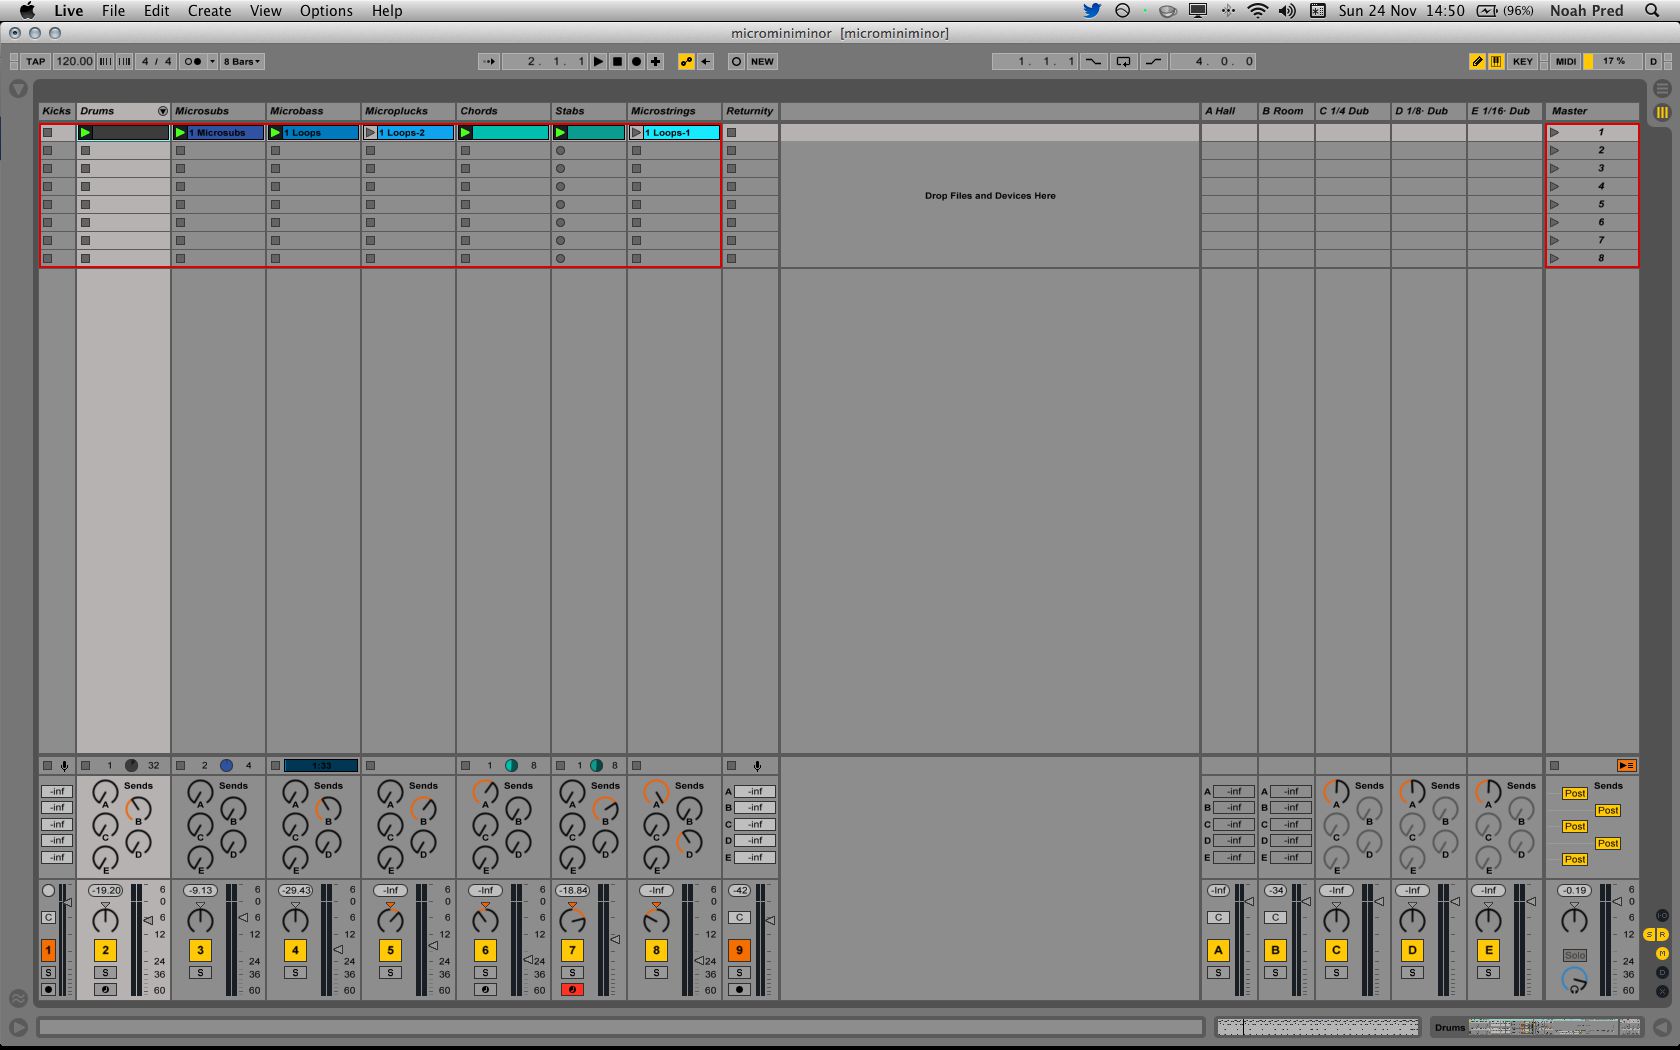Toggle the Overdub plus button
The width and height of the screenshot is (1680, 1050).
point(655,61)
